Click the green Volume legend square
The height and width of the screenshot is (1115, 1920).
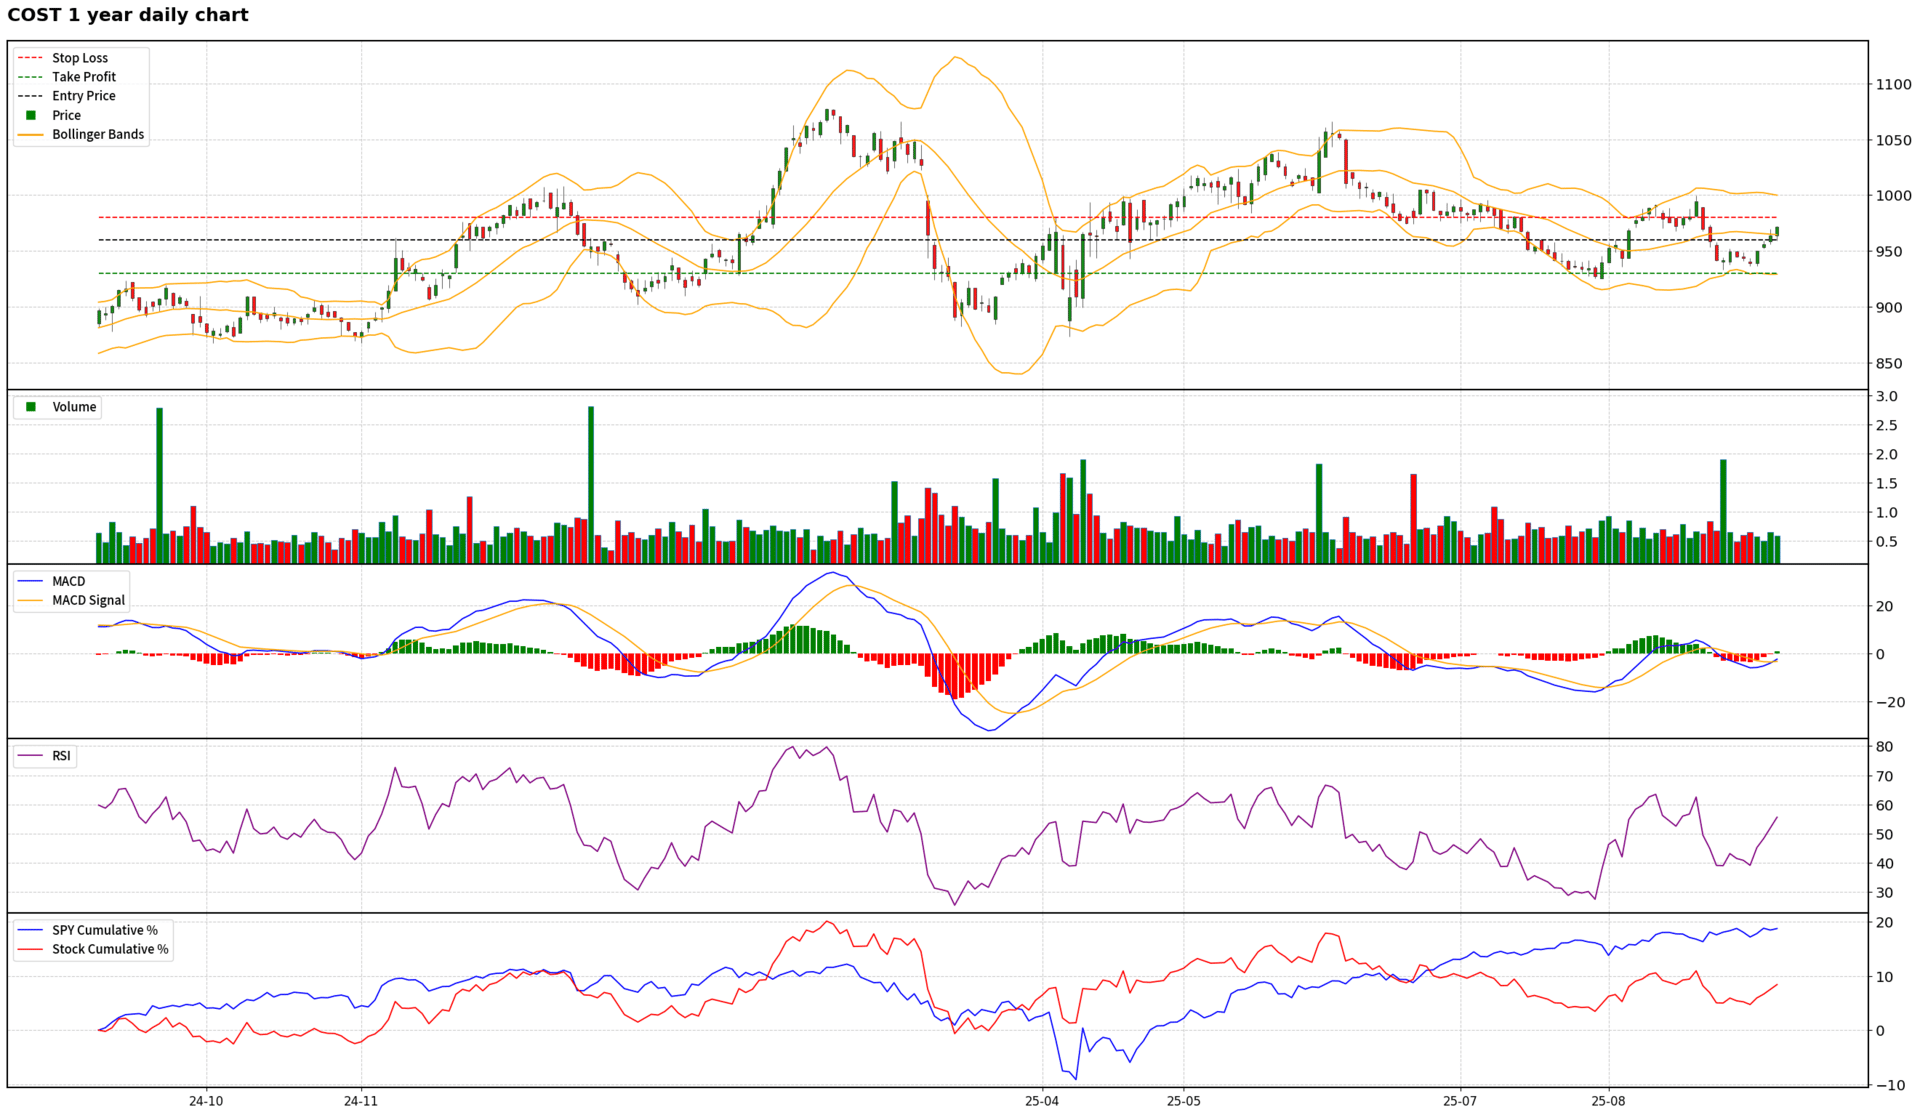pyautogui.click(x=31, y=407)
